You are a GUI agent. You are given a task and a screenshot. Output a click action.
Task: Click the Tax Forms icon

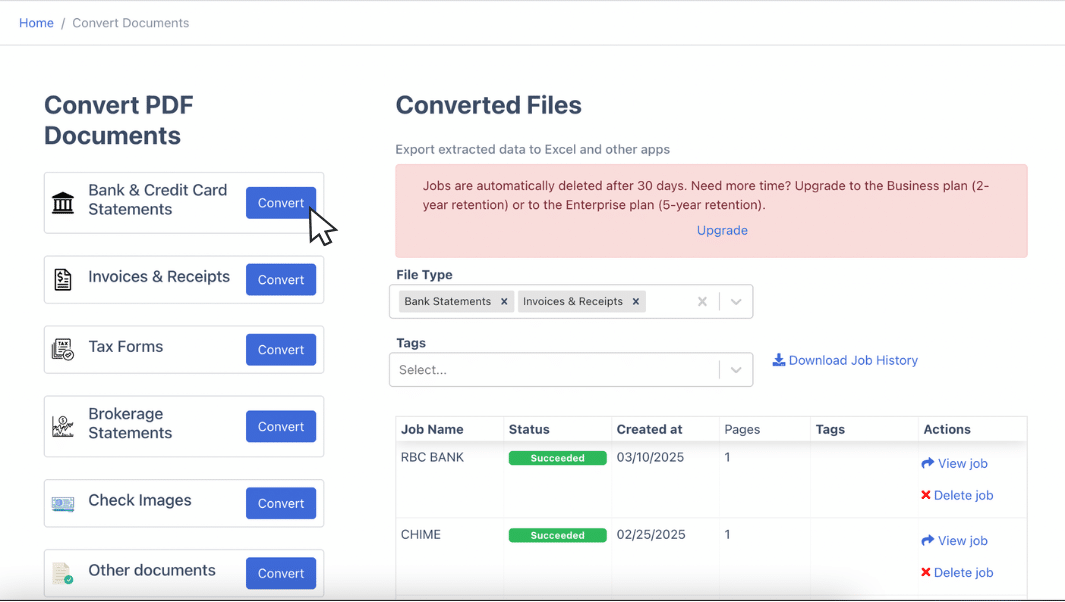tap(62, 349)
